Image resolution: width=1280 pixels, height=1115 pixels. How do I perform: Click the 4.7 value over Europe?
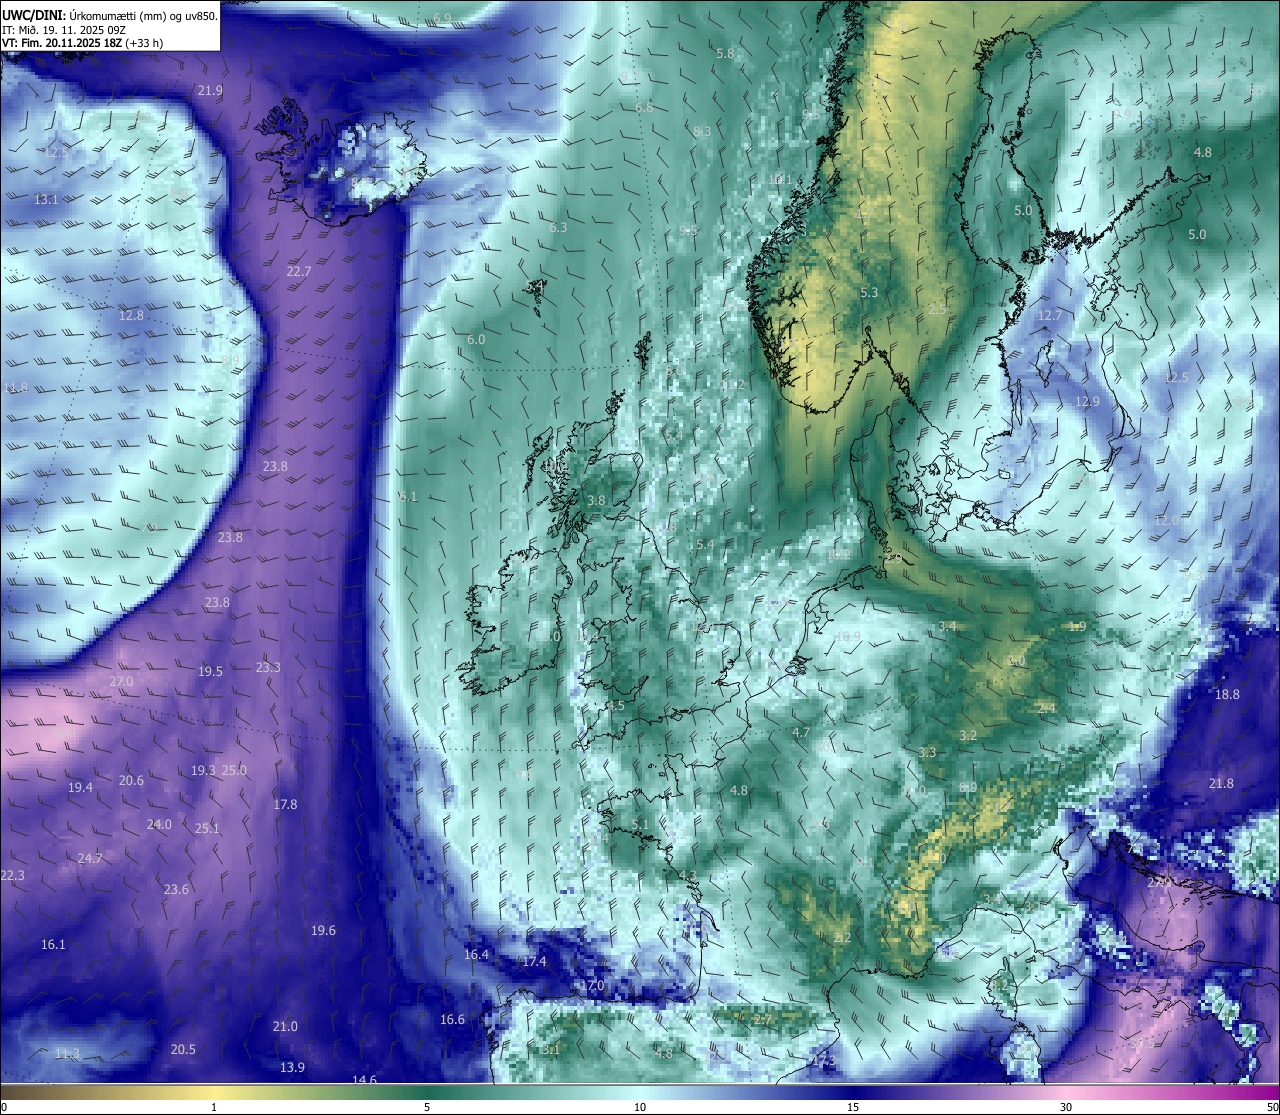801,732
